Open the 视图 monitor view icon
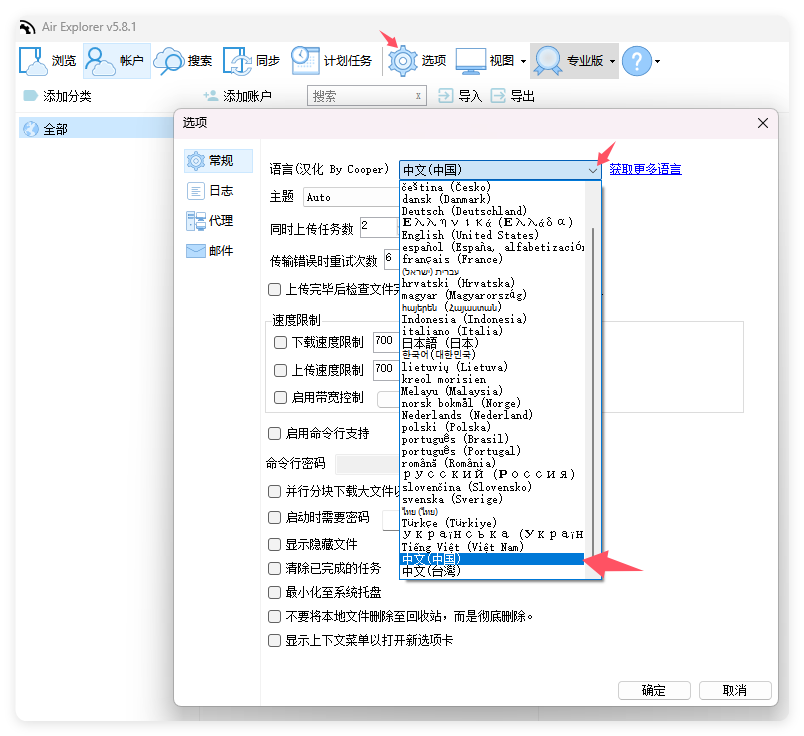Image resolution: width=804 pixels, height=736 pixels. tap(471, 61)
